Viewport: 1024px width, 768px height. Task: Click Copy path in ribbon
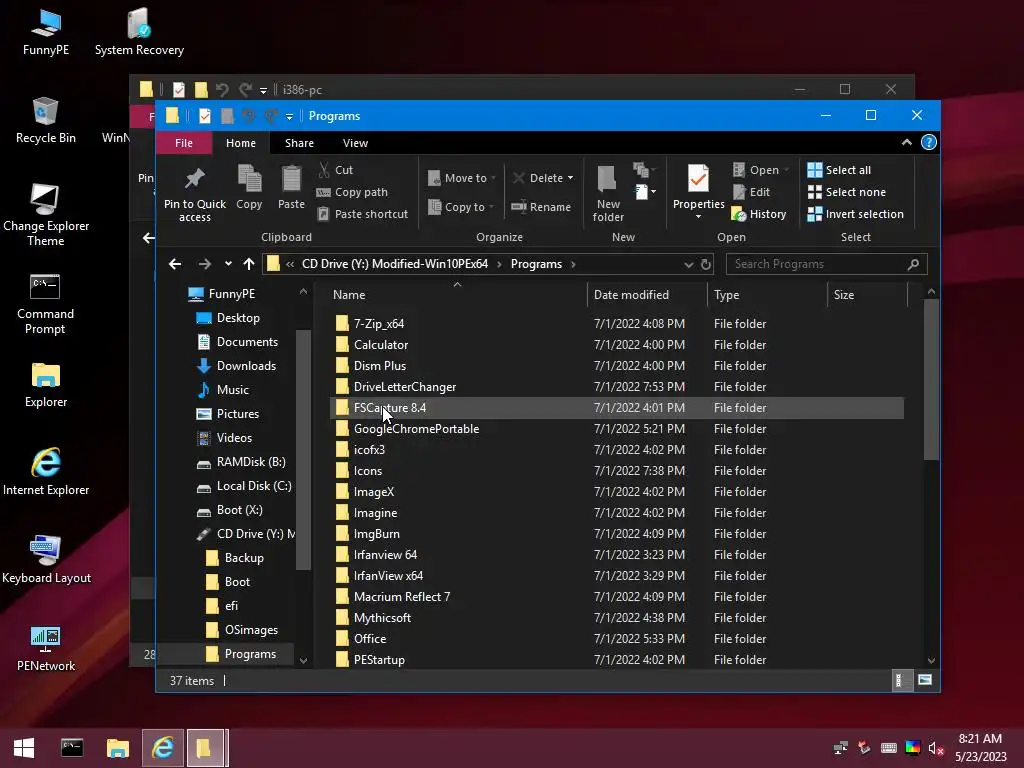pyautogui.click(x=352, y=192)
